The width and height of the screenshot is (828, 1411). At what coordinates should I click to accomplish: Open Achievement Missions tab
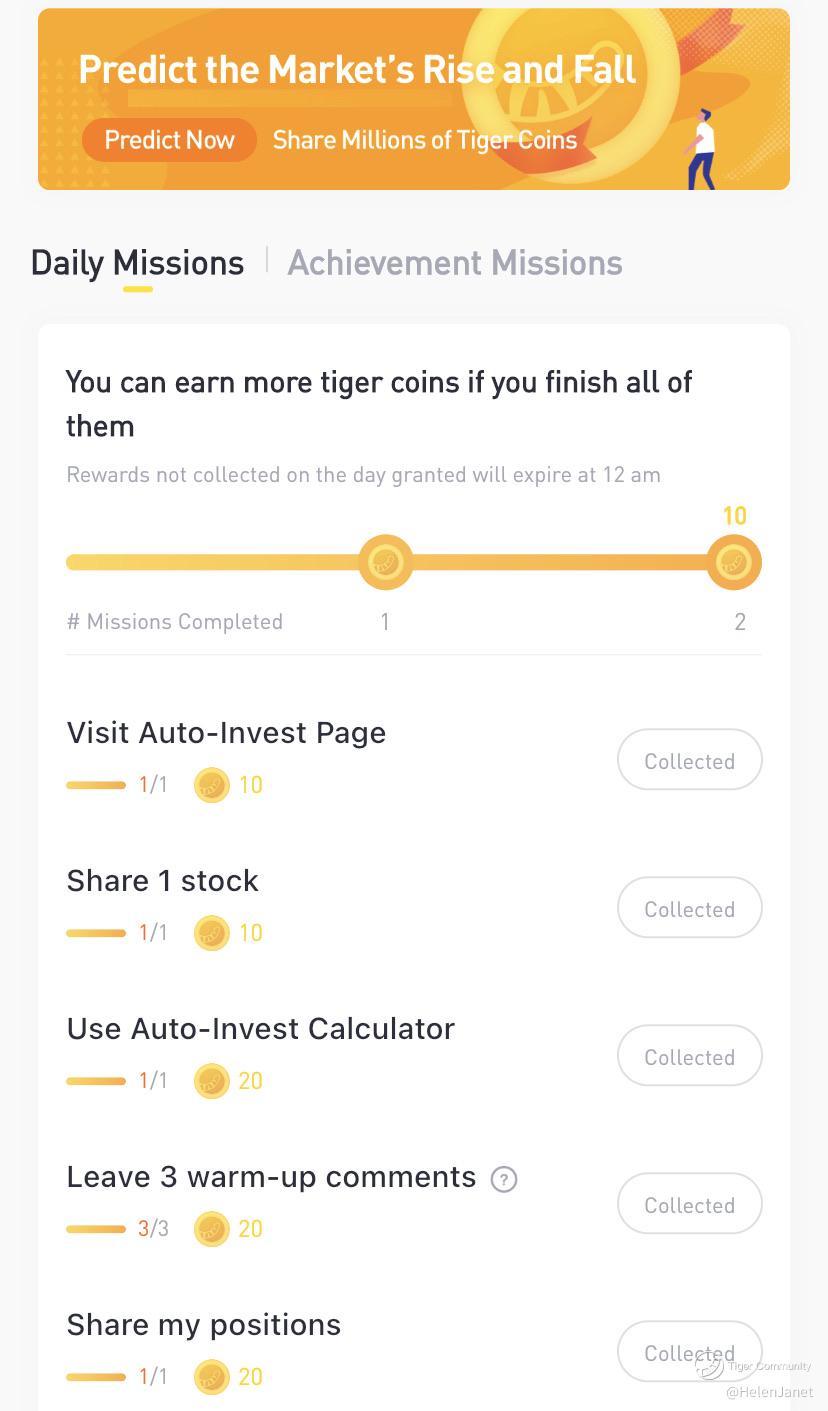[455, 263]
